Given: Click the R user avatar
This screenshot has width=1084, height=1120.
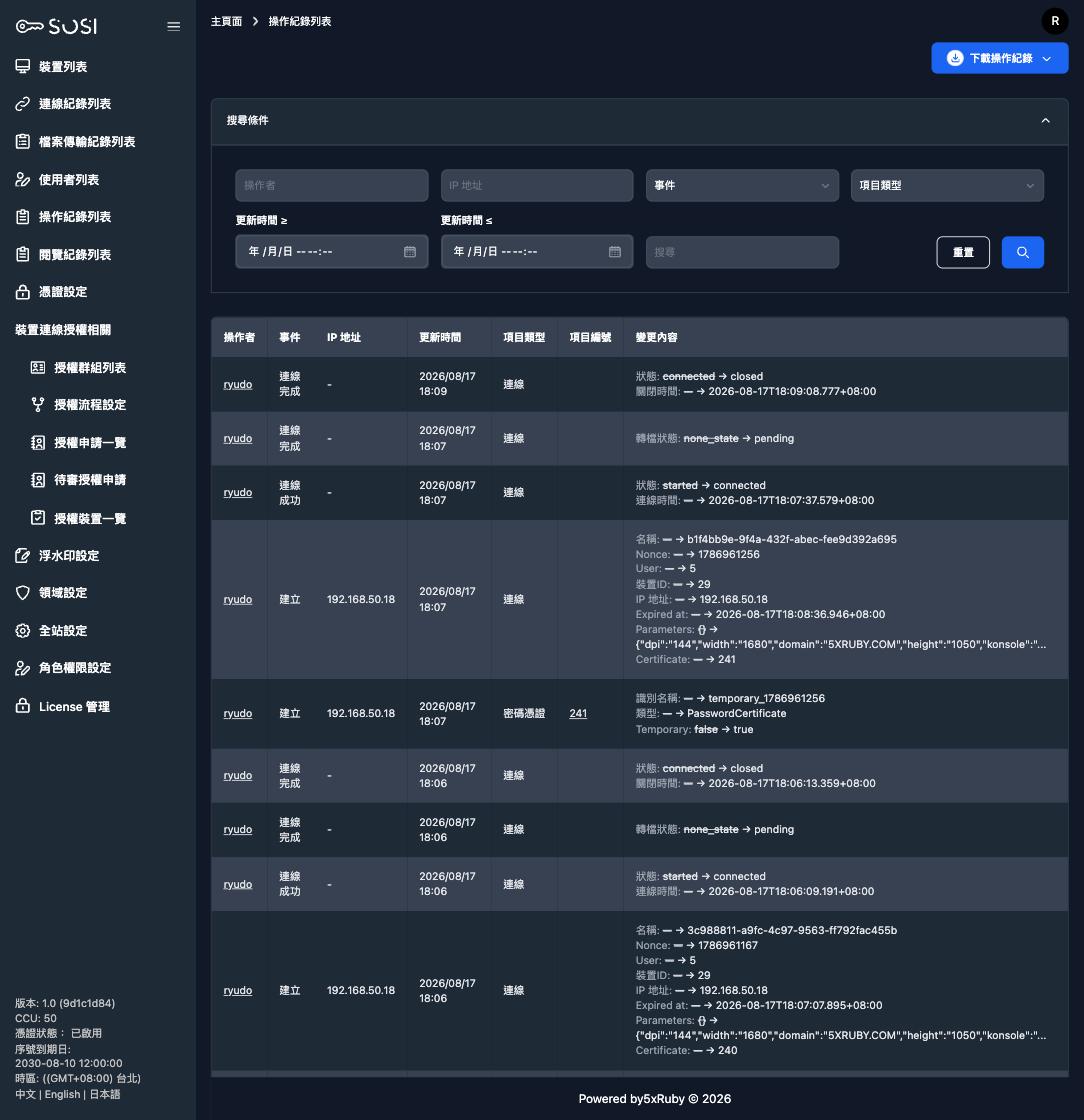Looking at the screenshot, I should pos(1055,21).
